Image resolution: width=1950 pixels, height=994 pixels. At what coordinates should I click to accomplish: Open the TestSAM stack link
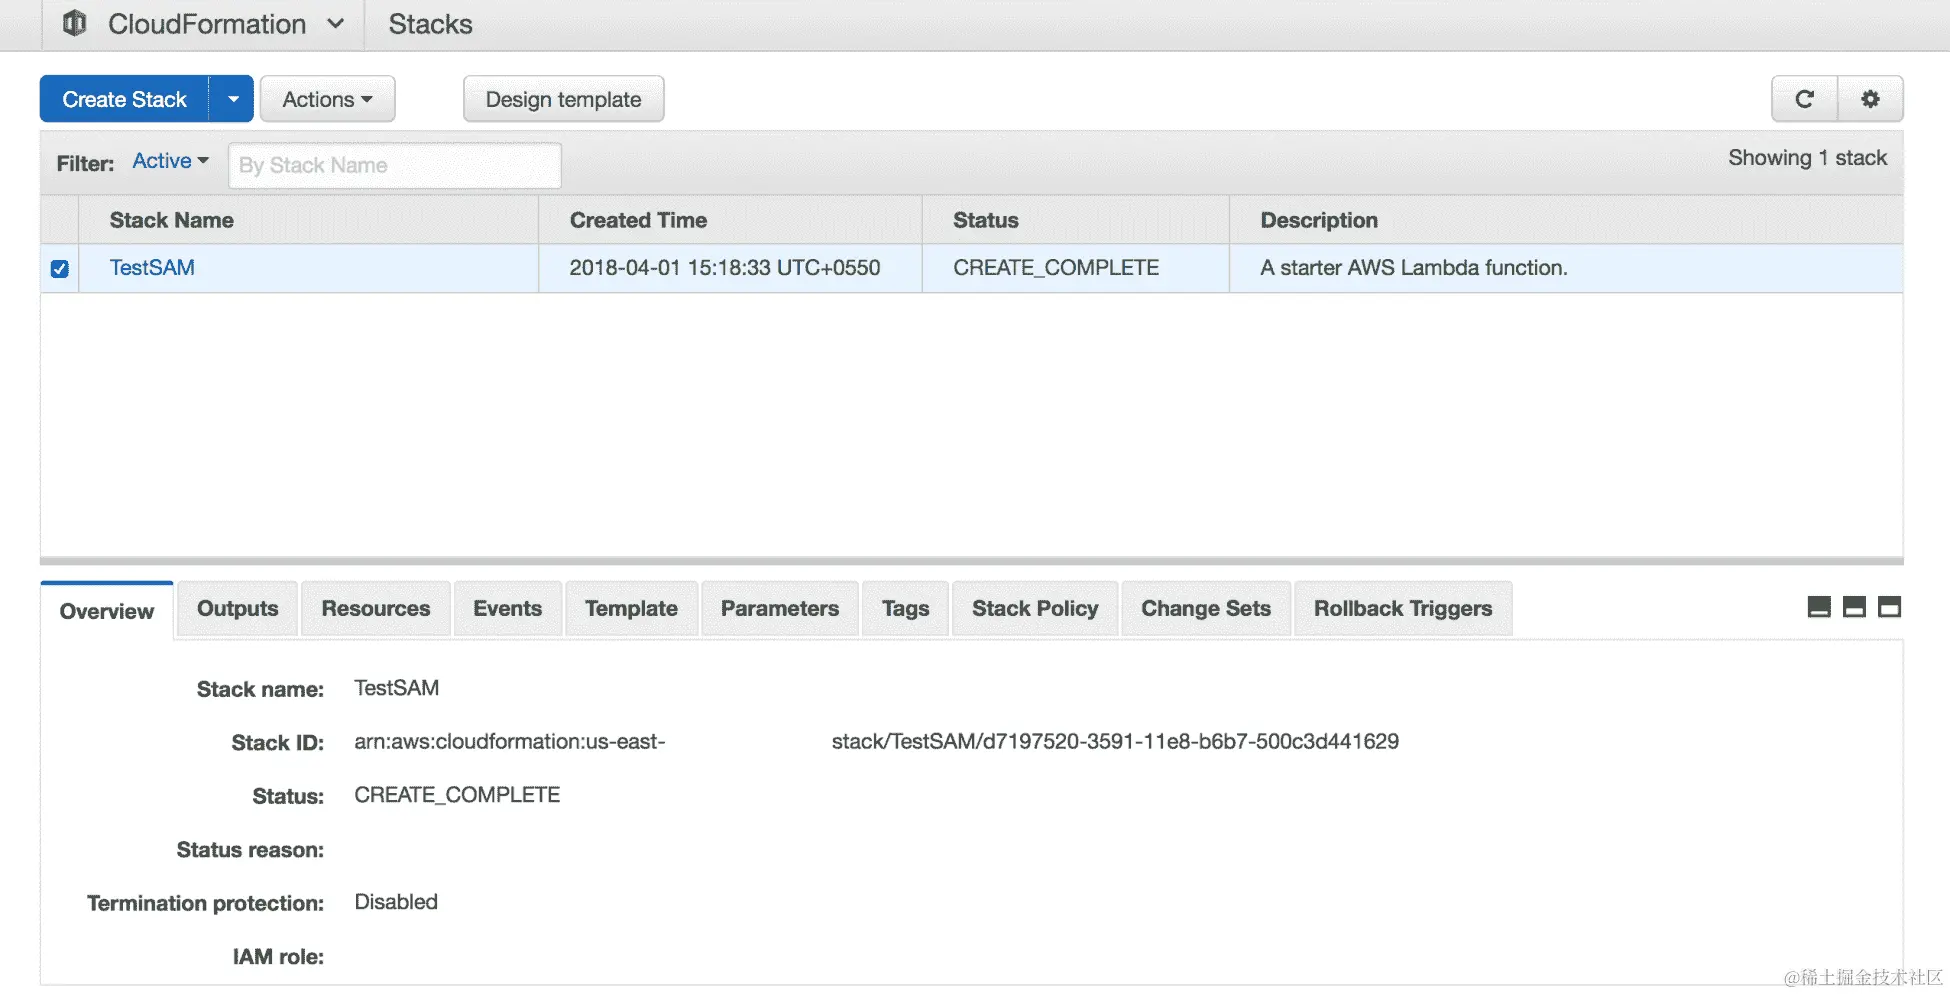click(152, 268)
